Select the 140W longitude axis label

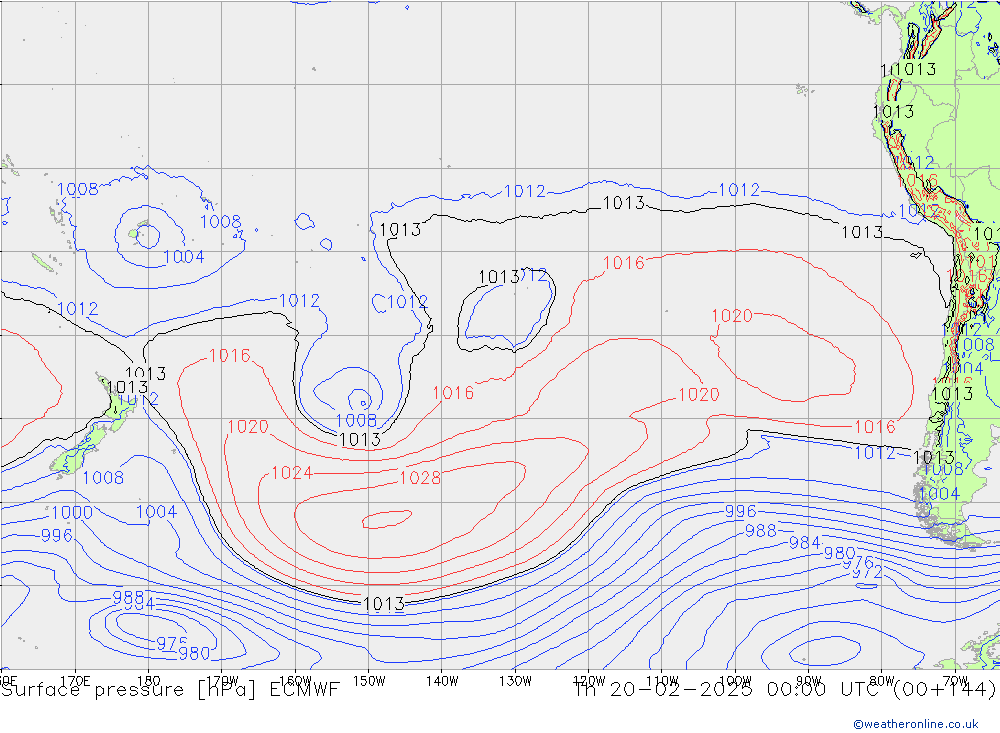[x=442, y=681]
